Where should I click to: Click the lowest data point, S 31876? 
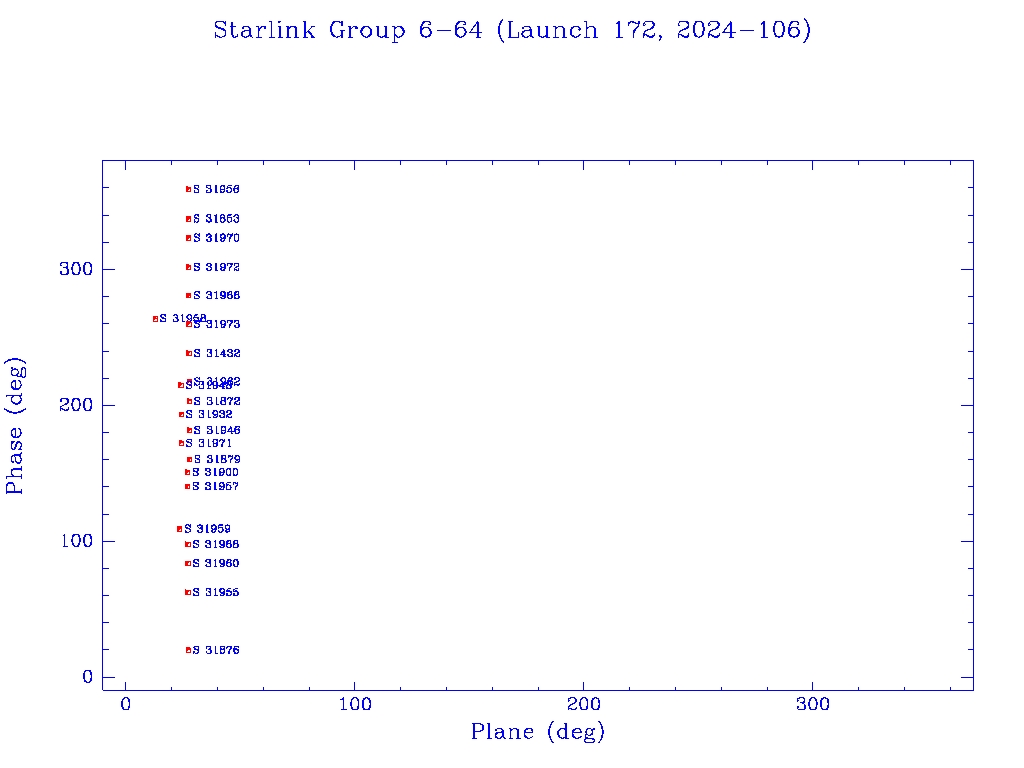point(188,650)
